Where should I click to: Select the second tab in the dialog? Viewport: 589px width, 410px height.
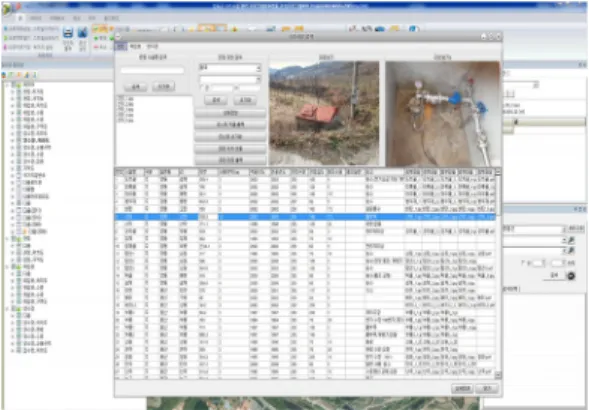(135, 47)
